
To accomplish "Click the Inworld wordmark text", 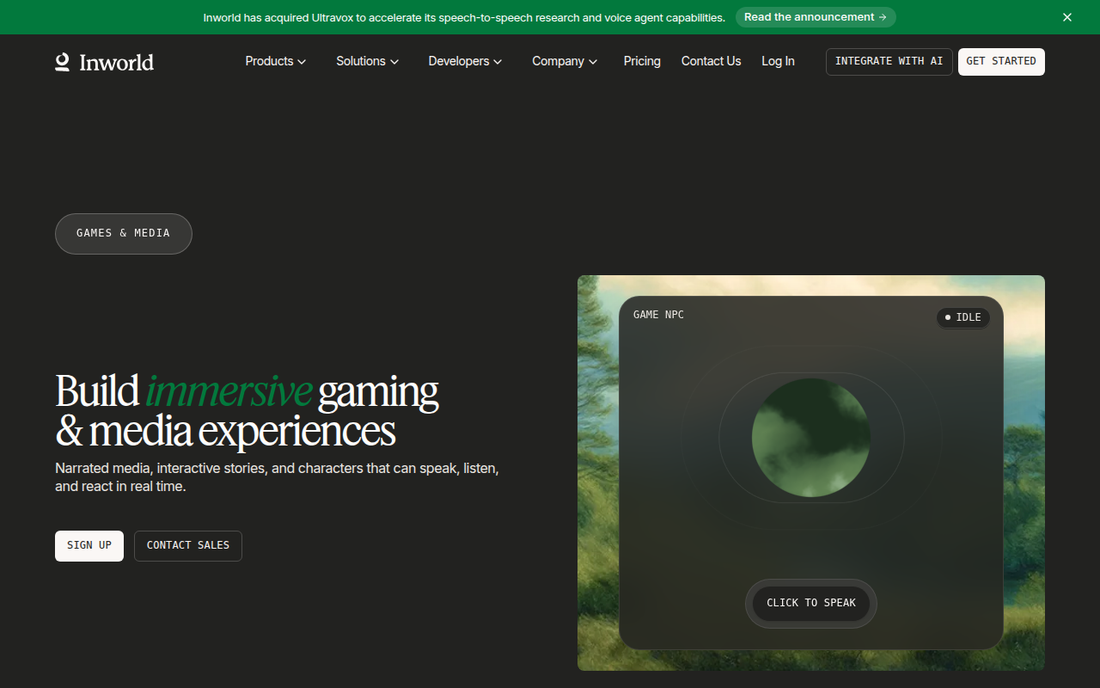I will pyautogui.click(x=116, y=63).
